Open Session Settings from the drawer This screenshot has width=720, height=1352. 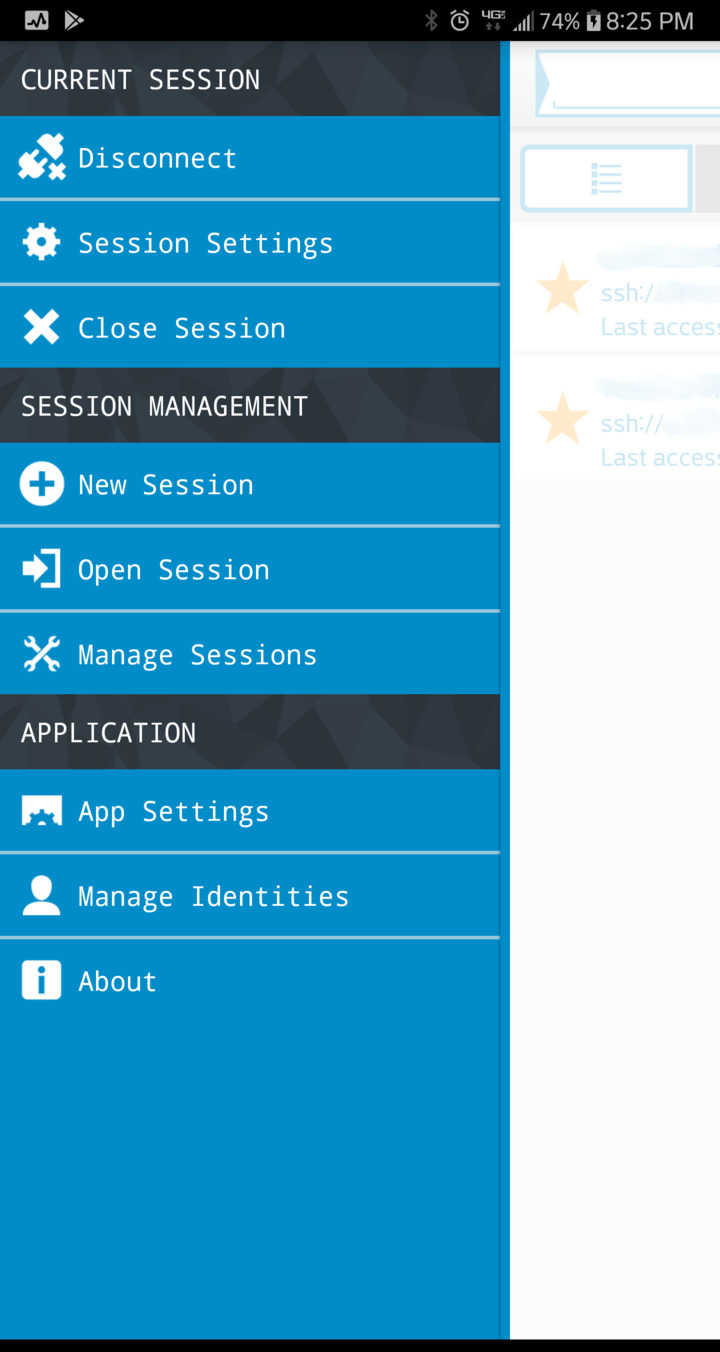click(250, 243)
